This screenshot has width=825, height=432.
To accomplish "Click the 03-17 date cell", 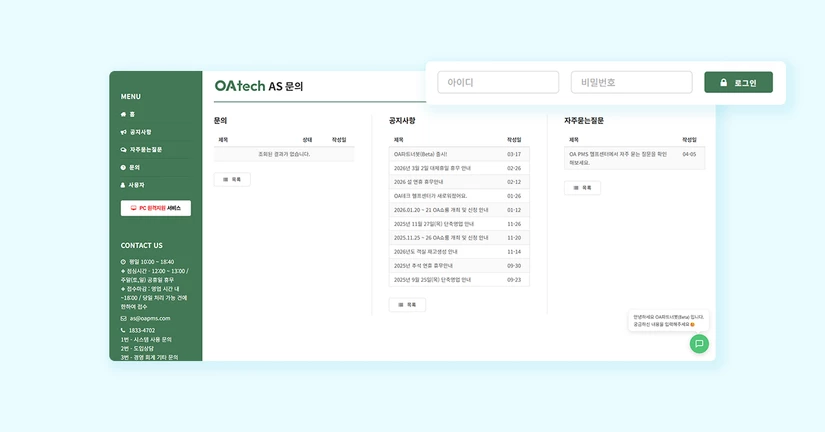I will (514, 154).
